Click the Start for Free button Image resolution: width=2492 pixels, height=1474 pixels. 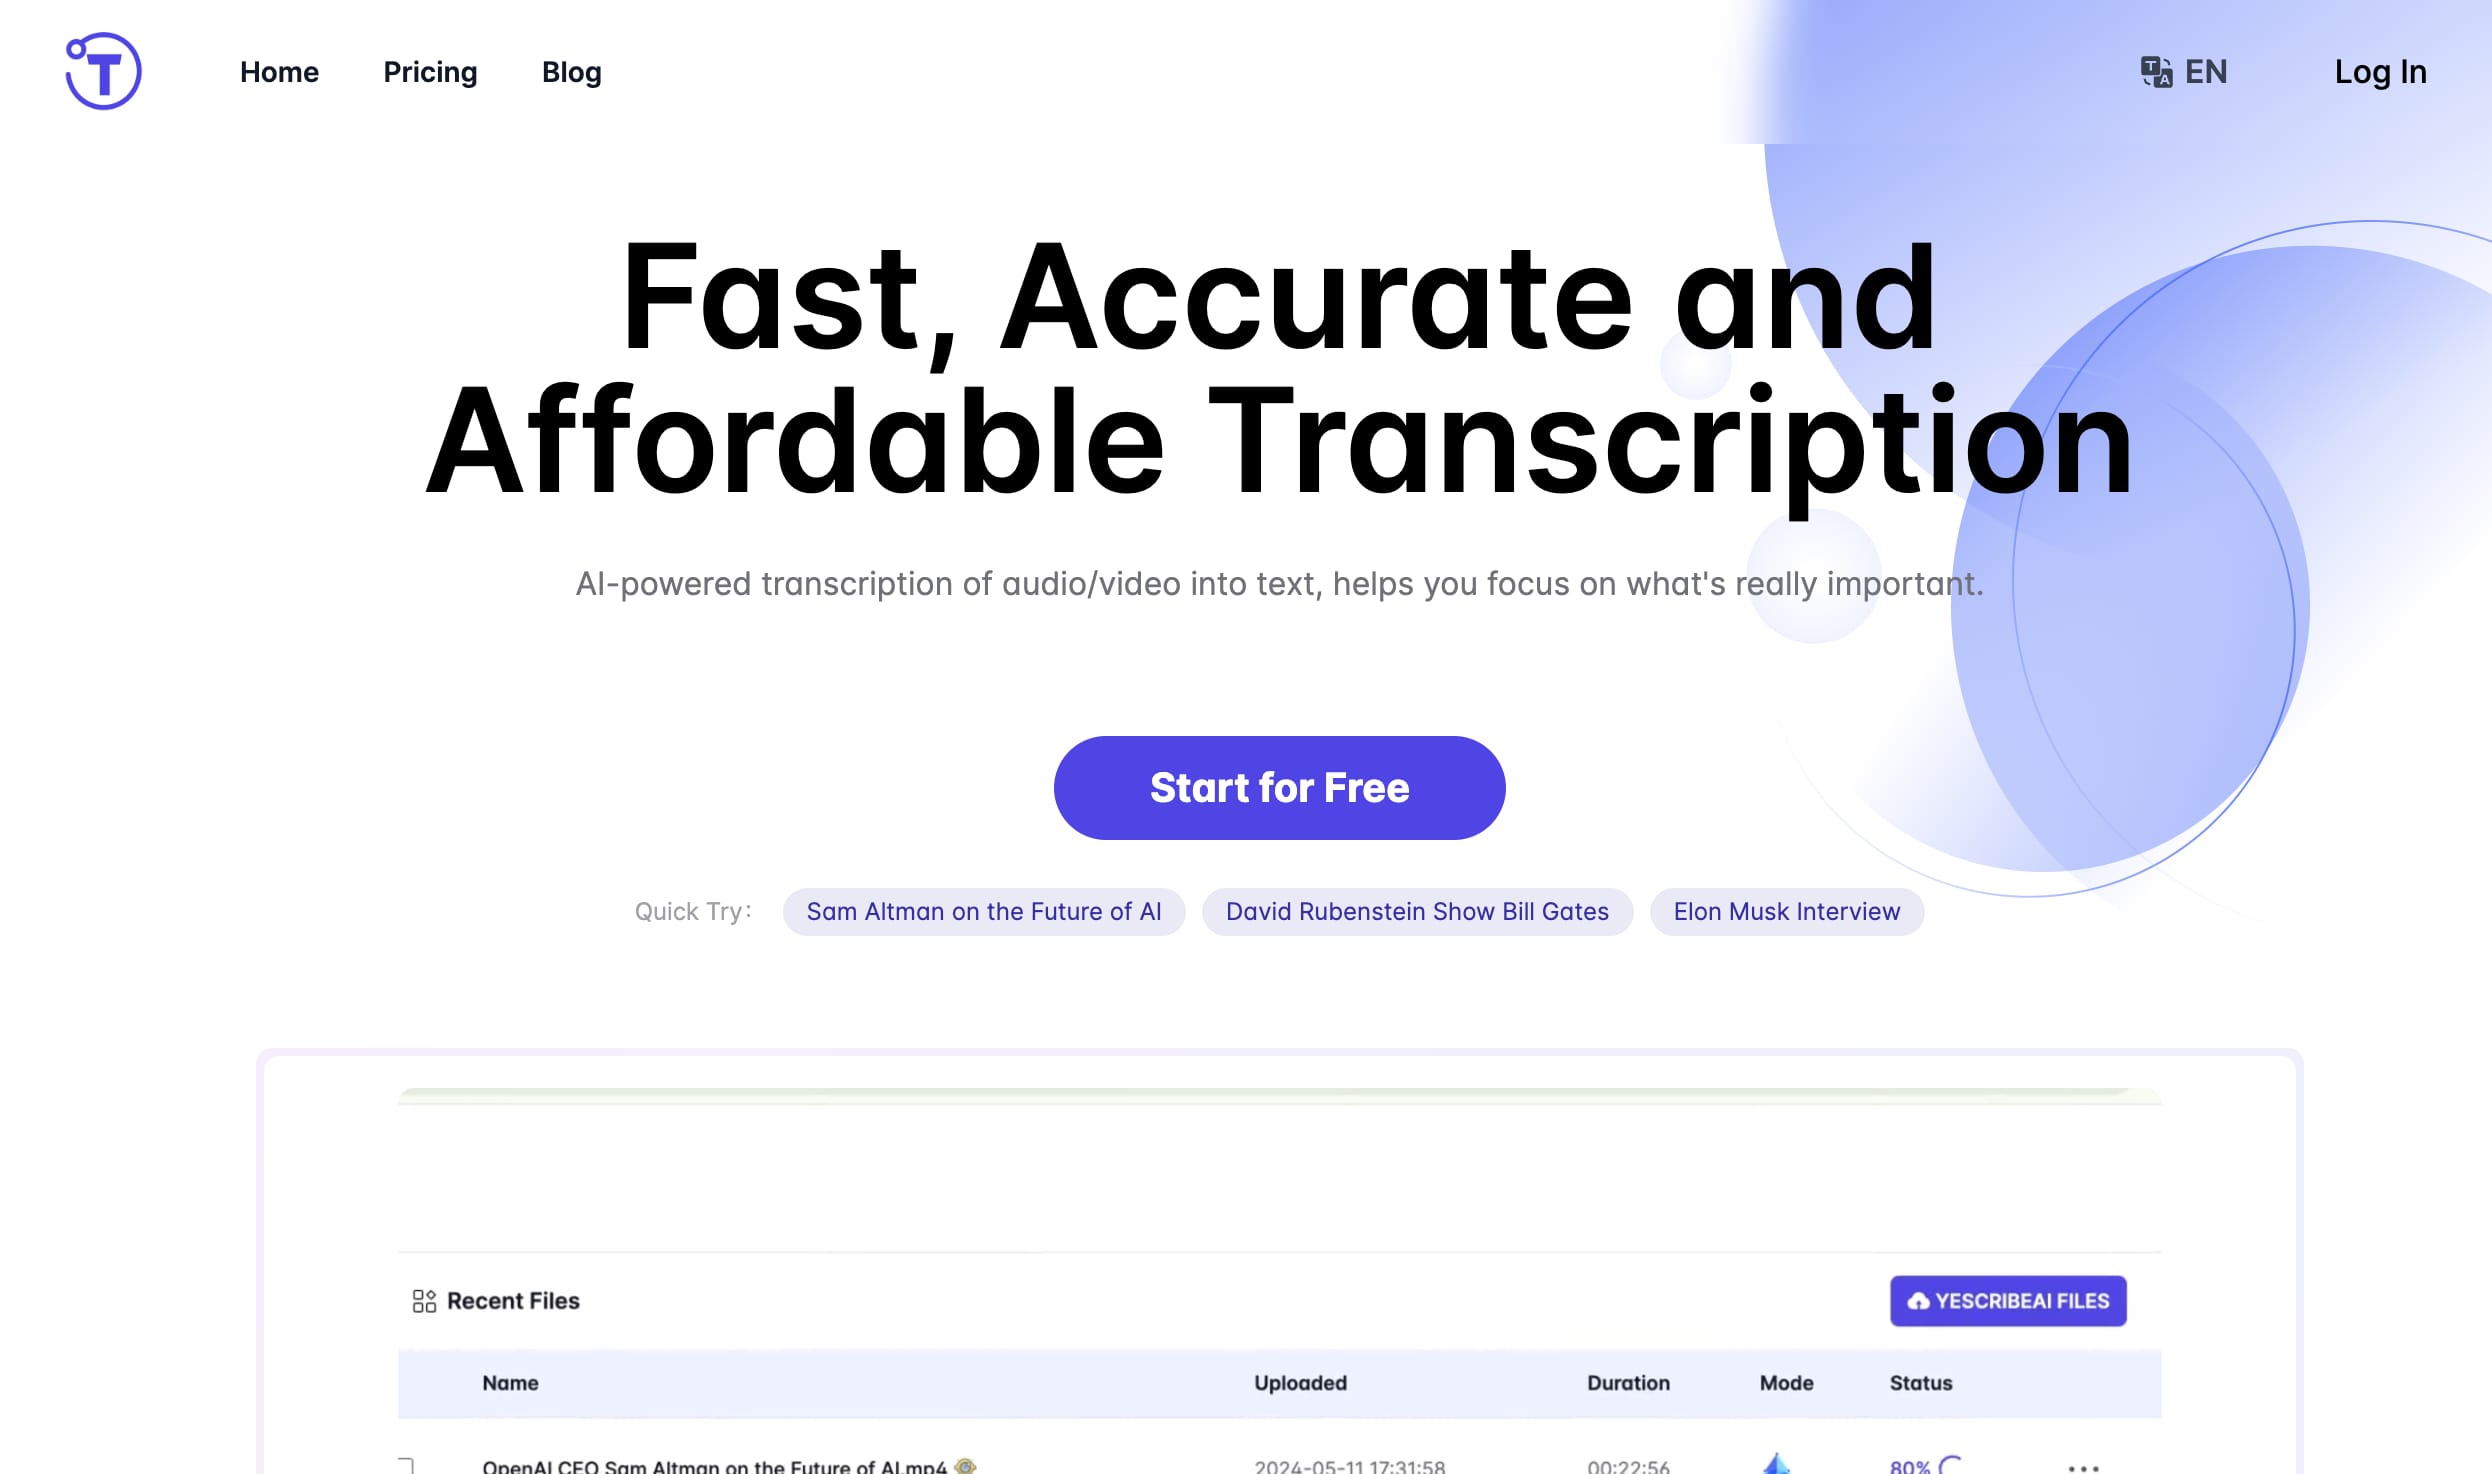click(1279, 788)
